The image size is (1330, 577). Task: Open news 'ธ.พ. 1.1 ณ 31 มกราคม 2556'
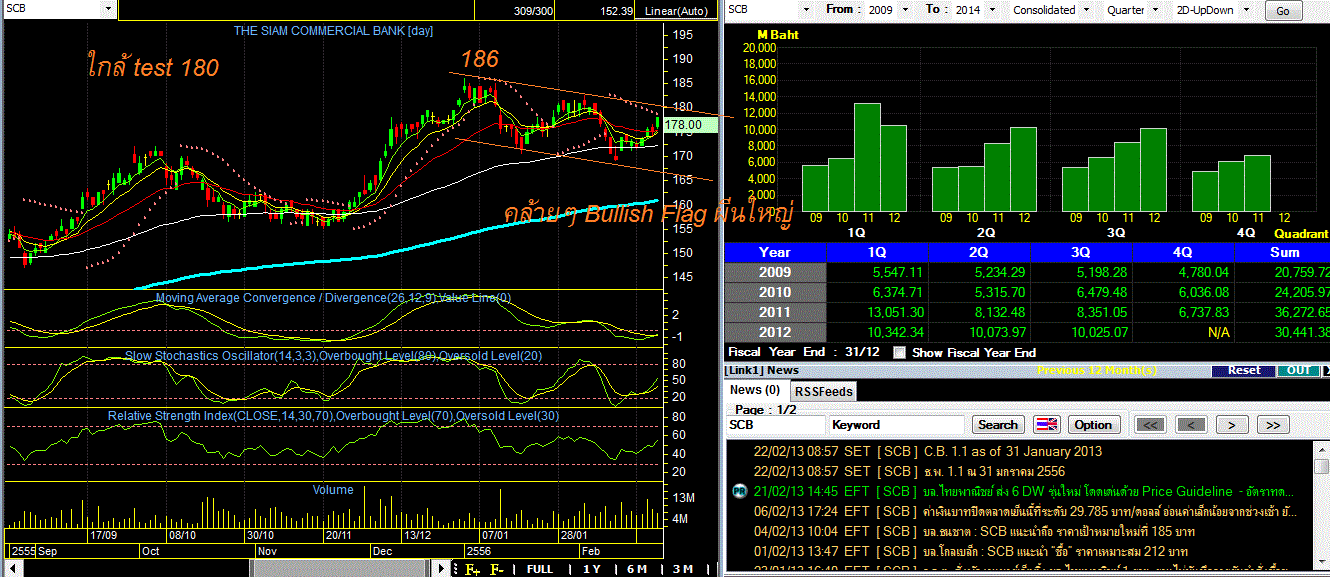coord(995,471)
